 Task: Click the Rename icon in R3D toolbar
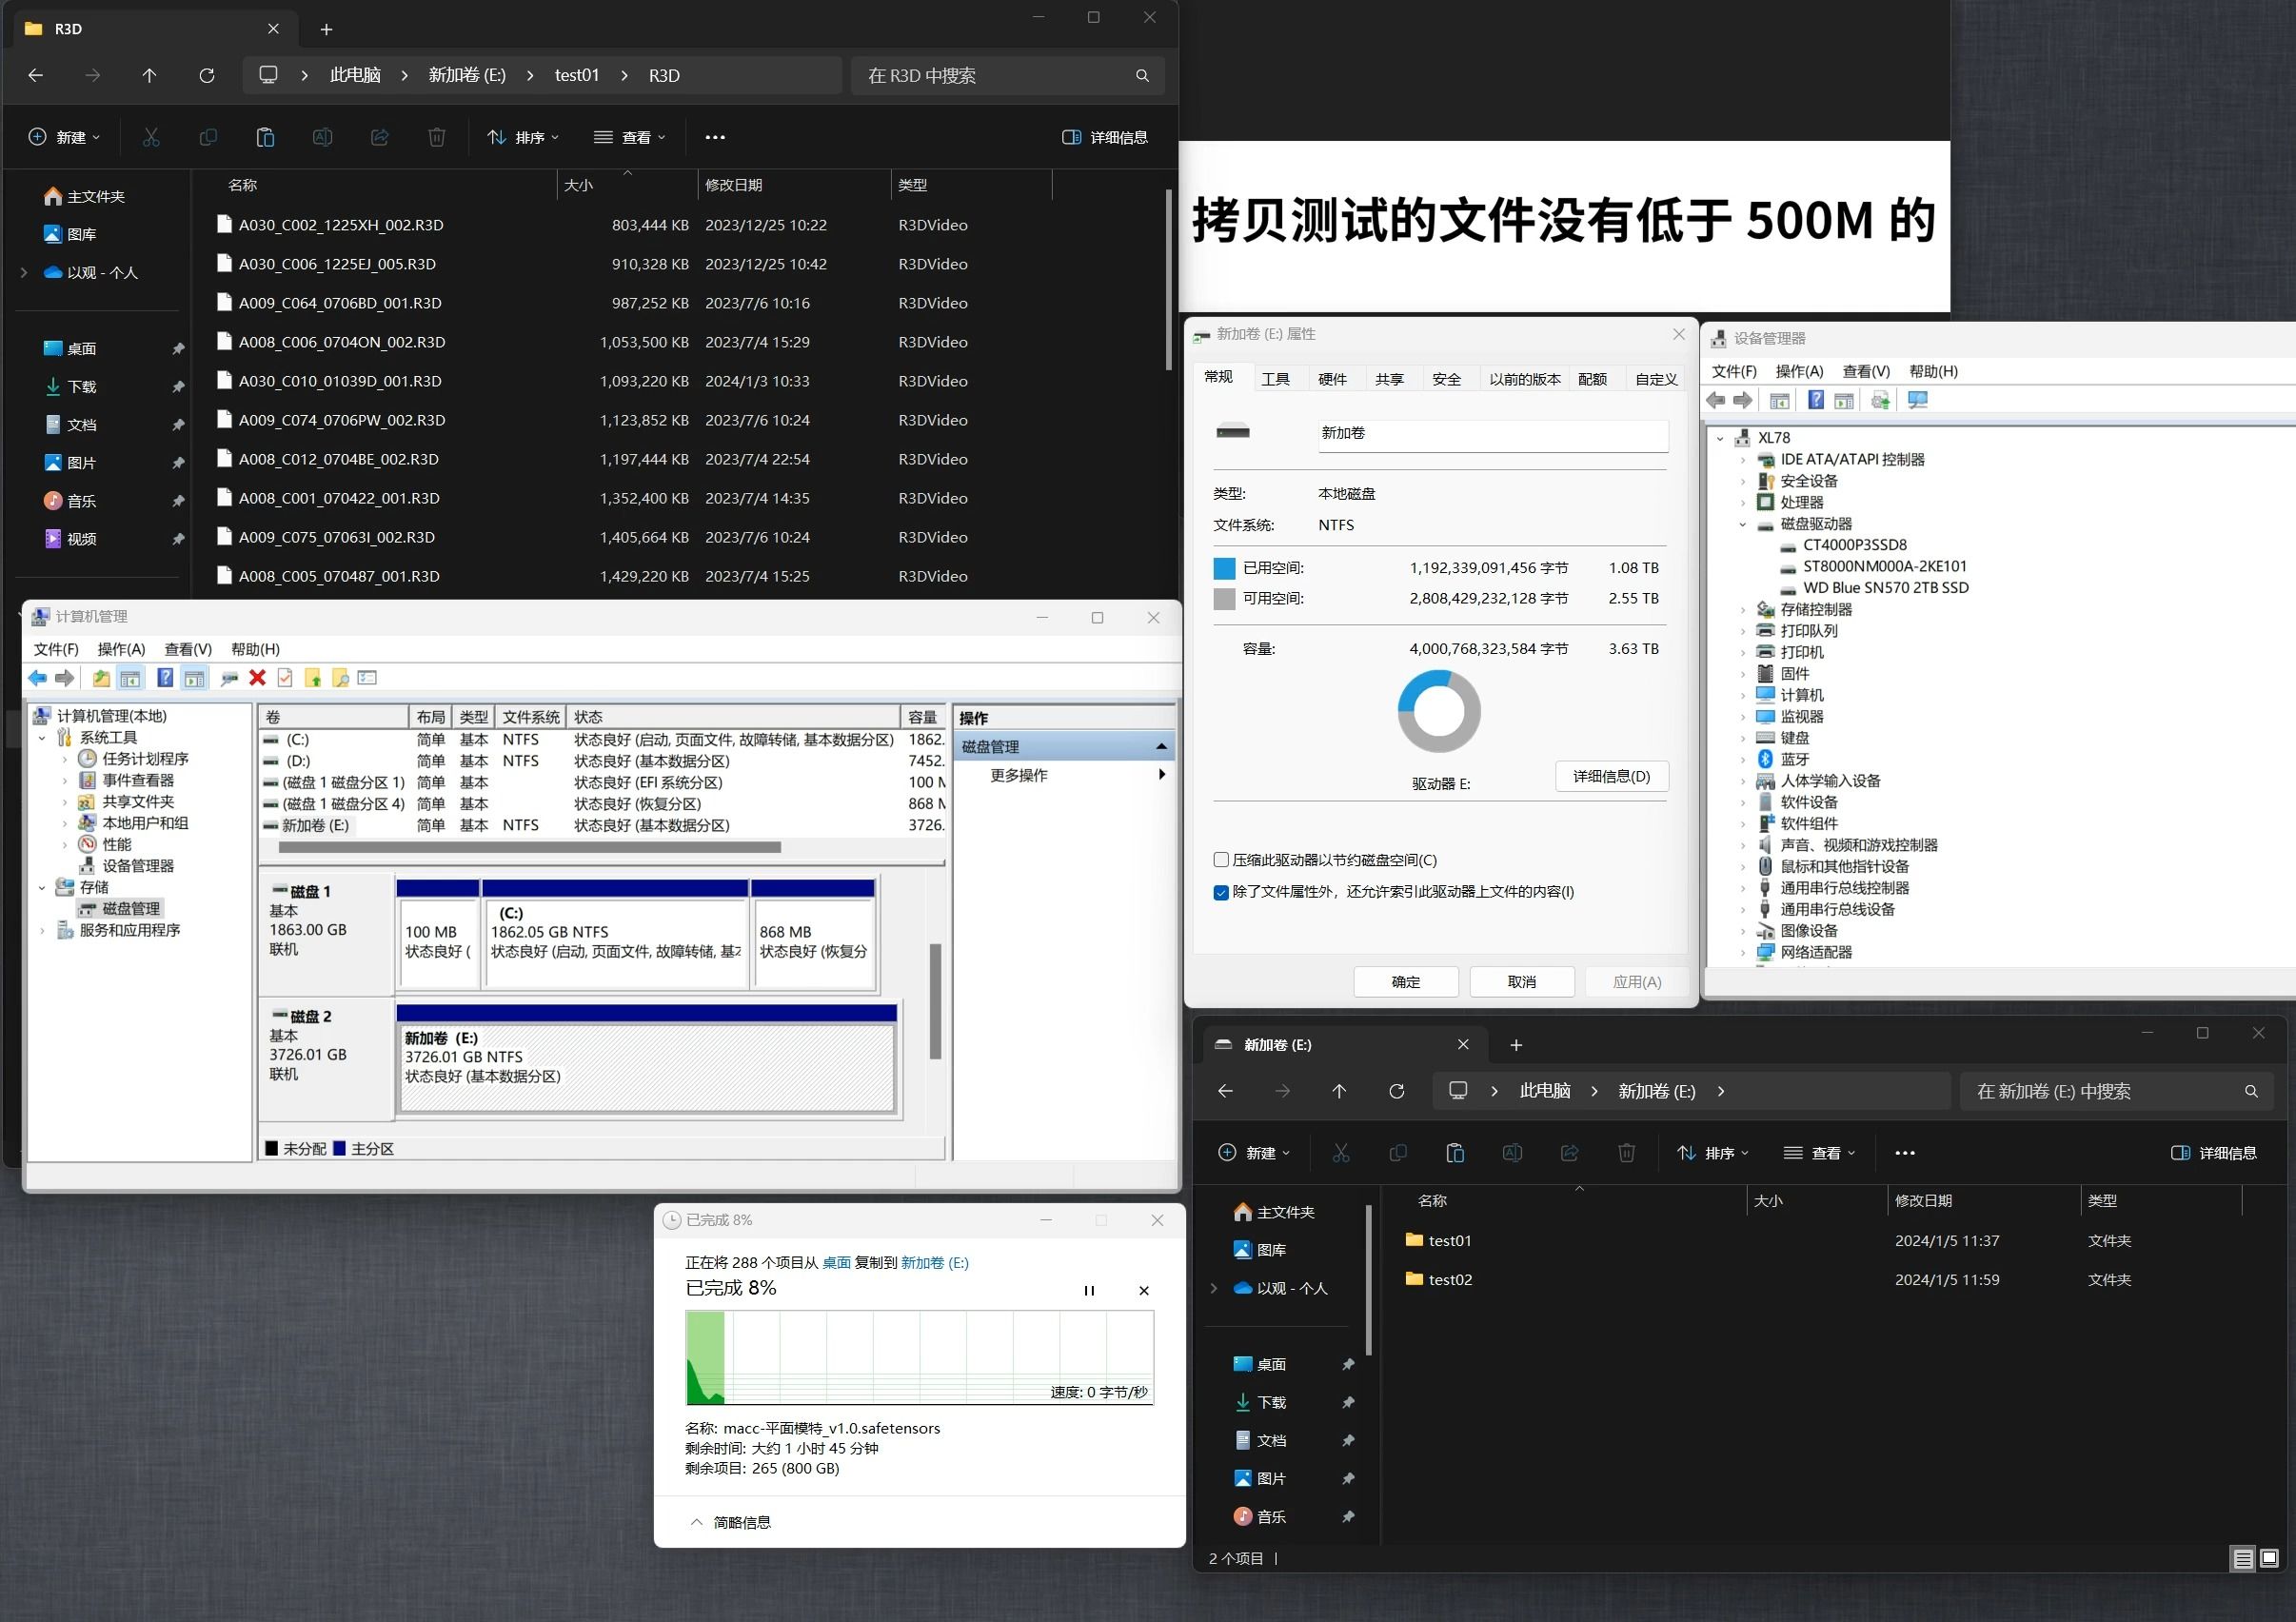pos(322,137)
